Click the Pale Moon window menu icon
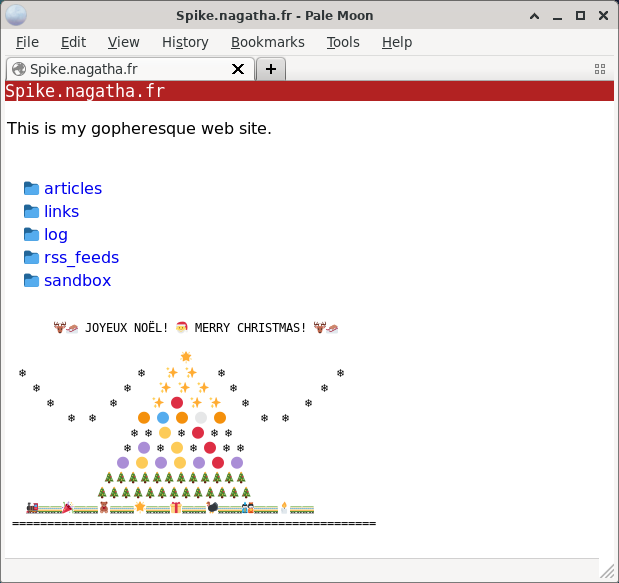The height and width of the screenshot is (583, 619). point(16,15)
